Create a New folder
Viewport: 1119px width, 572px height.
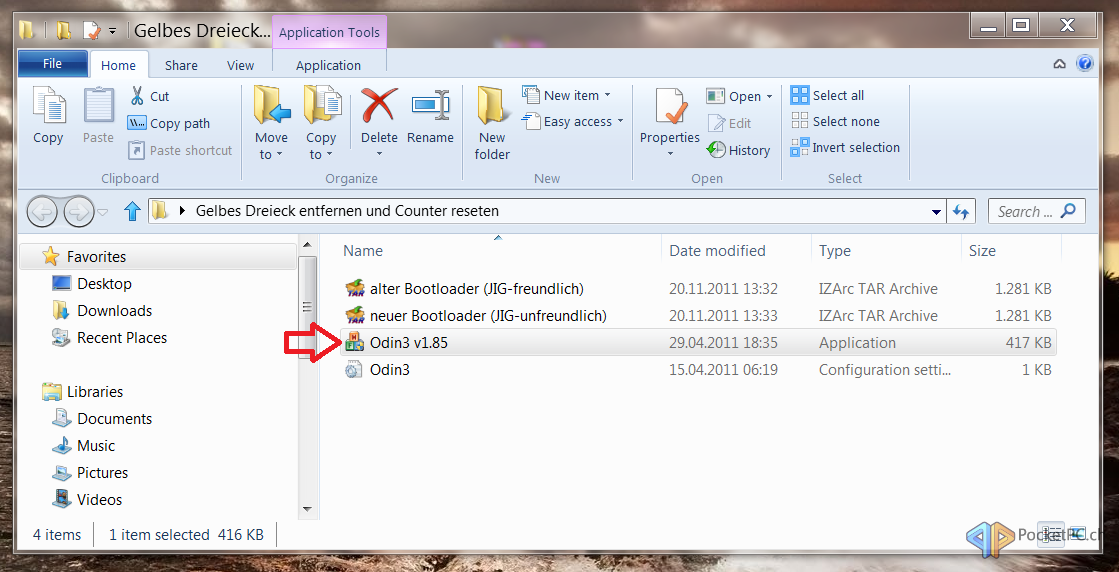492,123
